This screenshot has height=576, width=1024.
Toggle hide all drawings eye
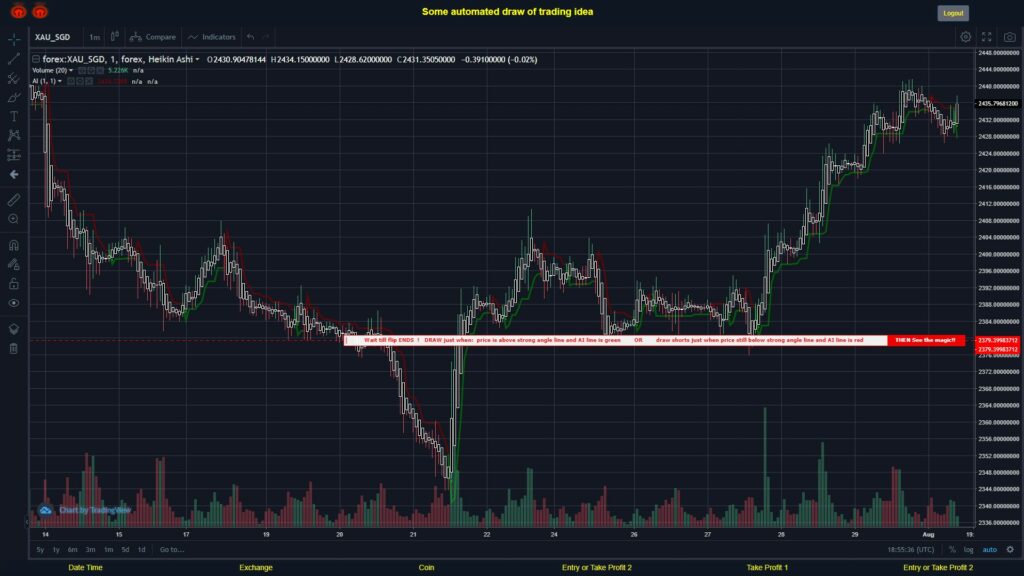(x=14, y=303)
